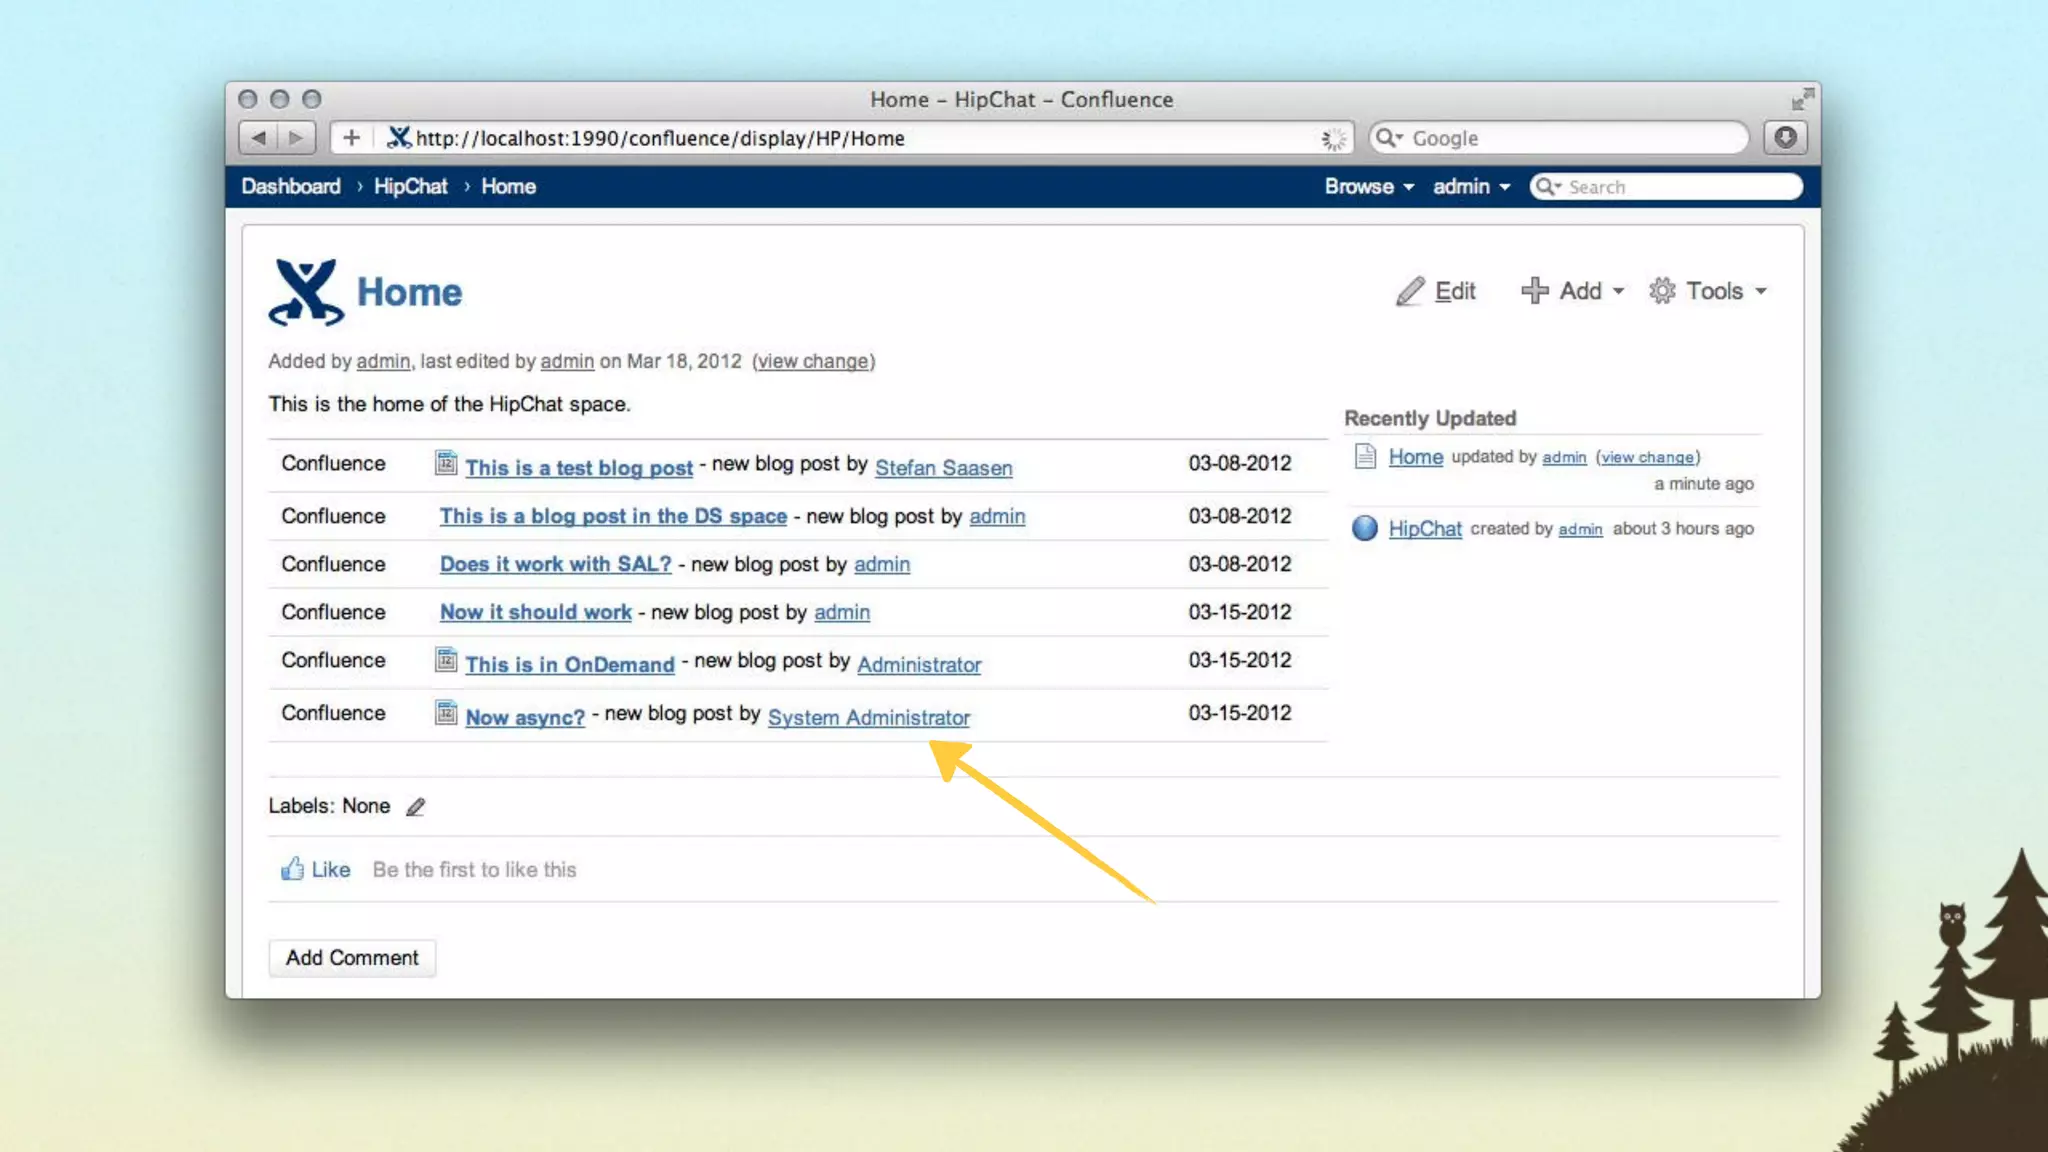
Task: Expand the Tools dropdown menu
Action: click(1708, 291)
